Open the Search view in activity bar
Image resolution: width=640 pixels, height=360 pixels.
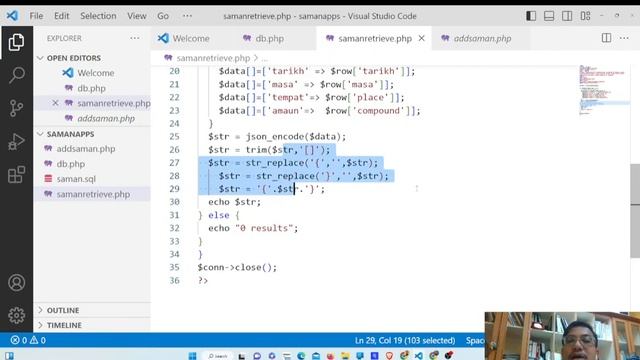(x=16, y=75)
